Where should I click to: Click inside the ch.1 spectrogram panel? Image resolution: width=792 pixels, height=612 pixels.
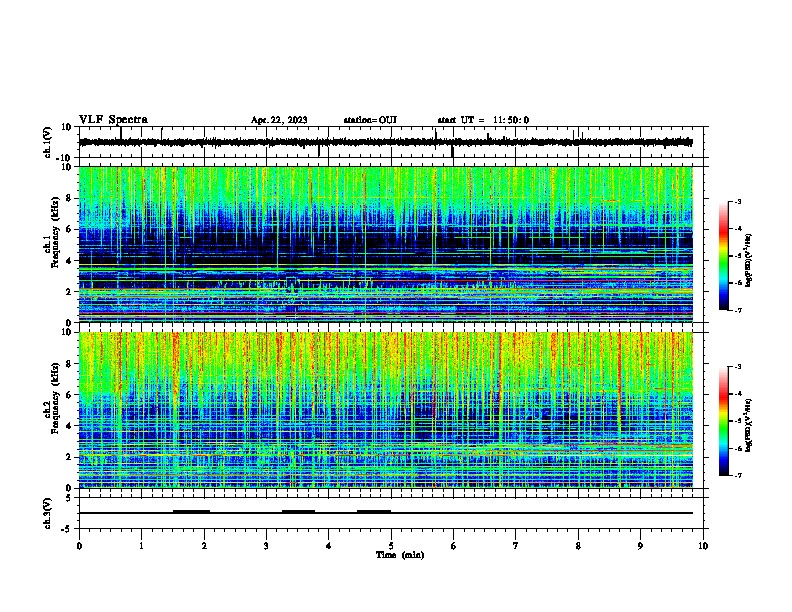[385, 244]
